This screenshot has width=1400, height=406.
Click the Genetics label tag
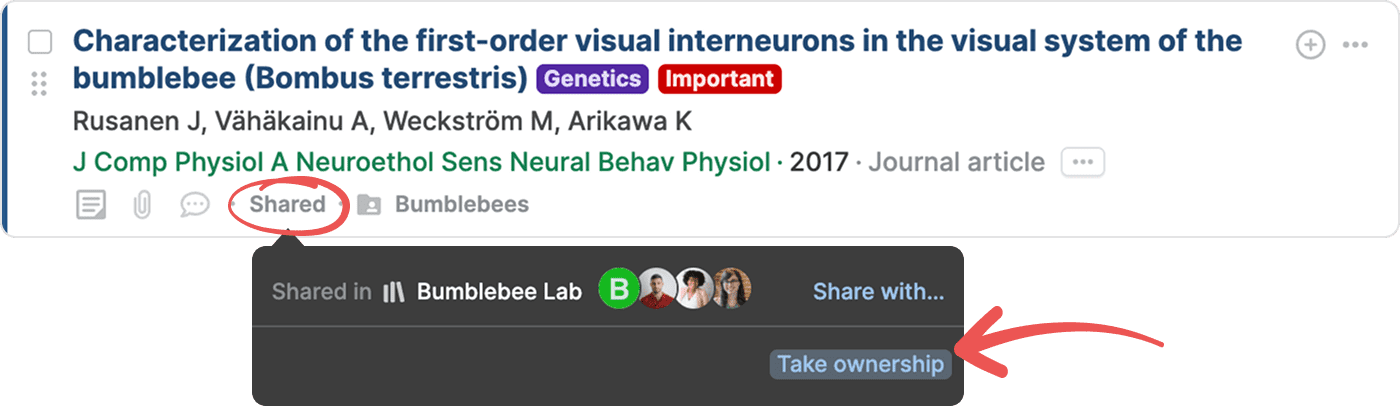tap(593, 78)
